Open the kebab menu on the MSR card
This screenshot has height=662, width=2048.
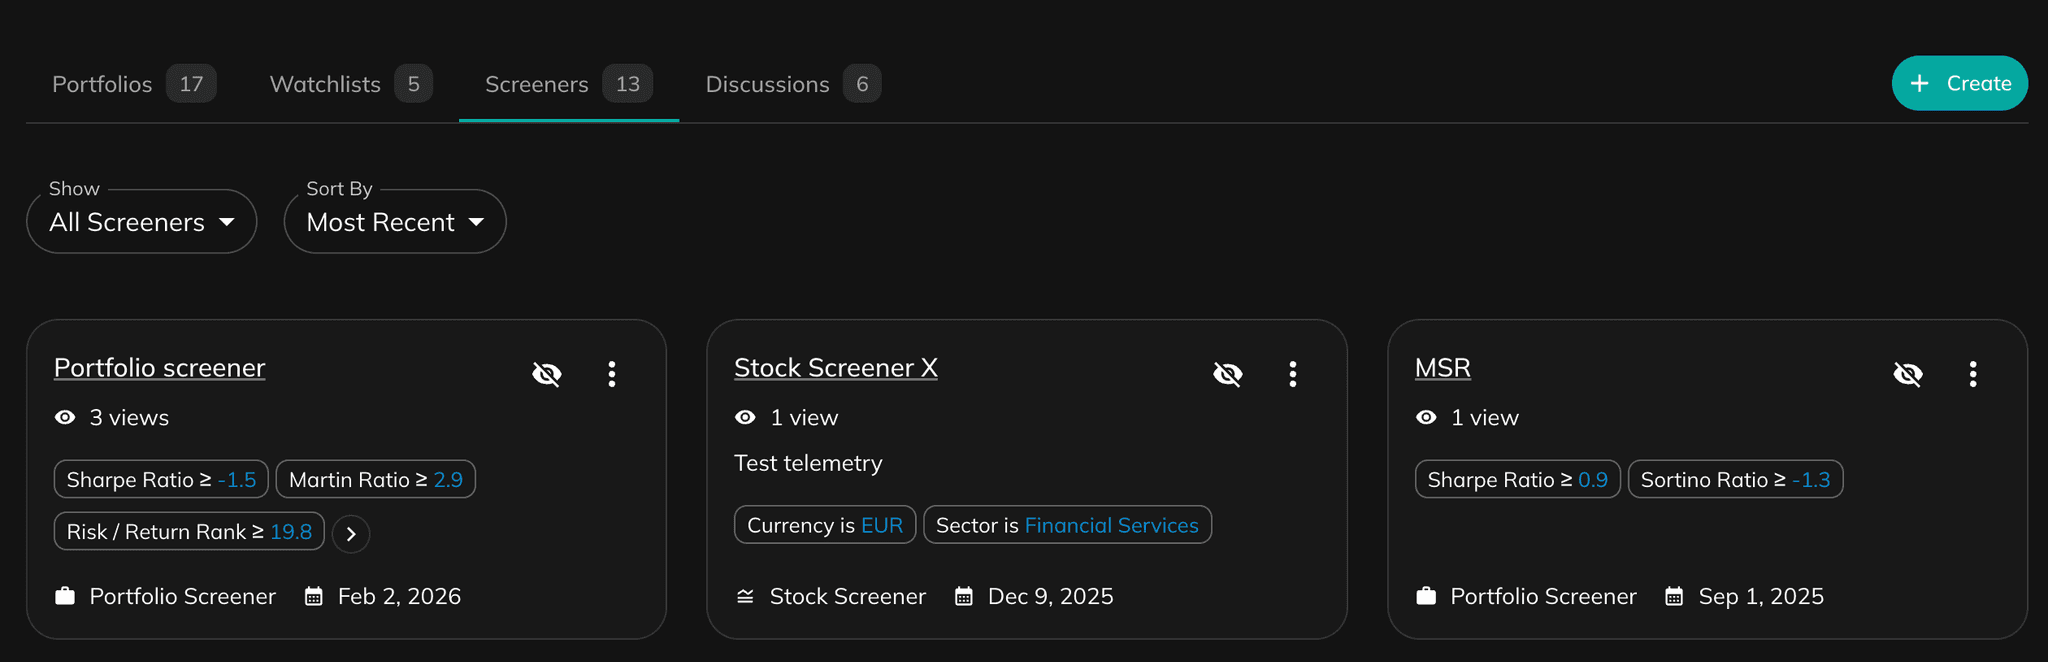(1973, 373)
